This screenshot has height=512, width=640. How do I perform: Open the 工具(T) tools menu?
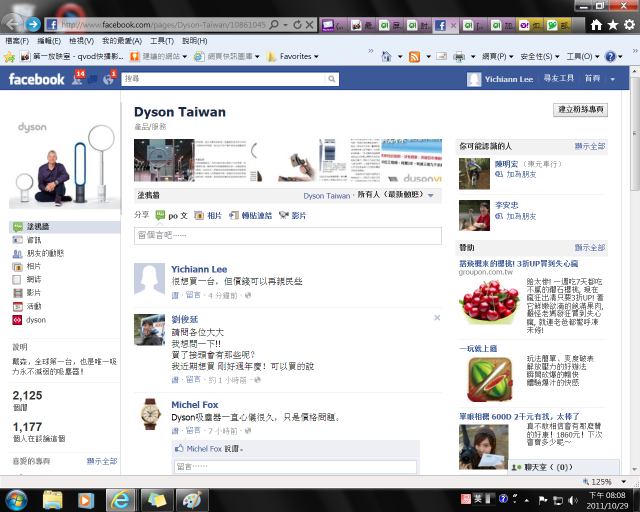click(x=162, y=41)
